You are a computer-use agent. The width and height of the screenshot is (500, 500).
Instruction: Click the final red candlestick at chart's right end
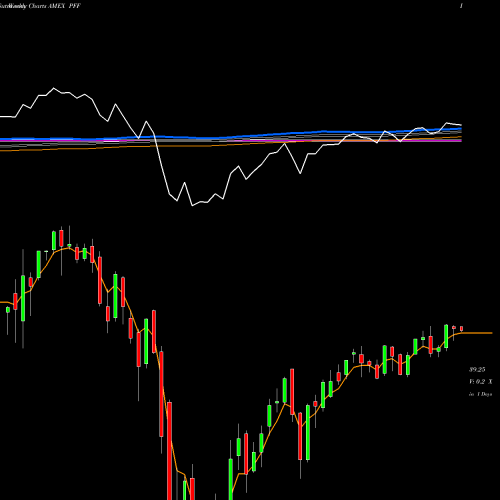coord(462,329)
